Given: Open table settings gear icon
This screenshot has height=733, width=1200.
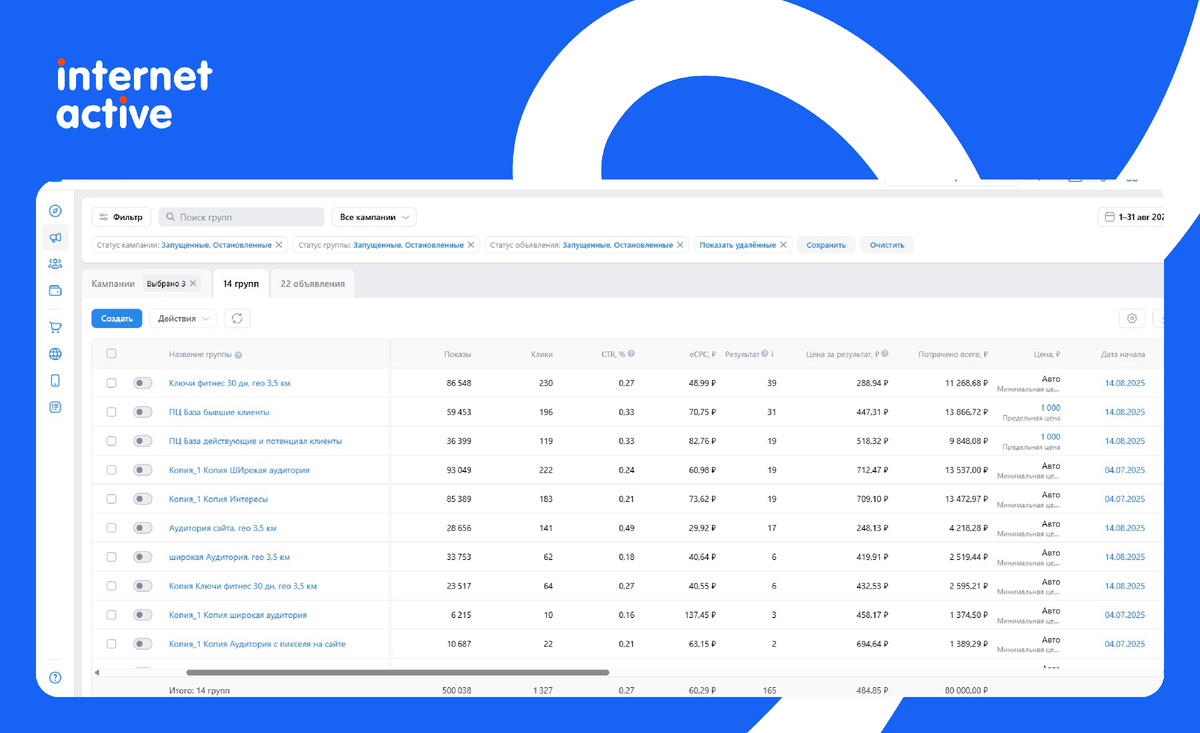Looking at the screenshot, I should coord(1132,318).
